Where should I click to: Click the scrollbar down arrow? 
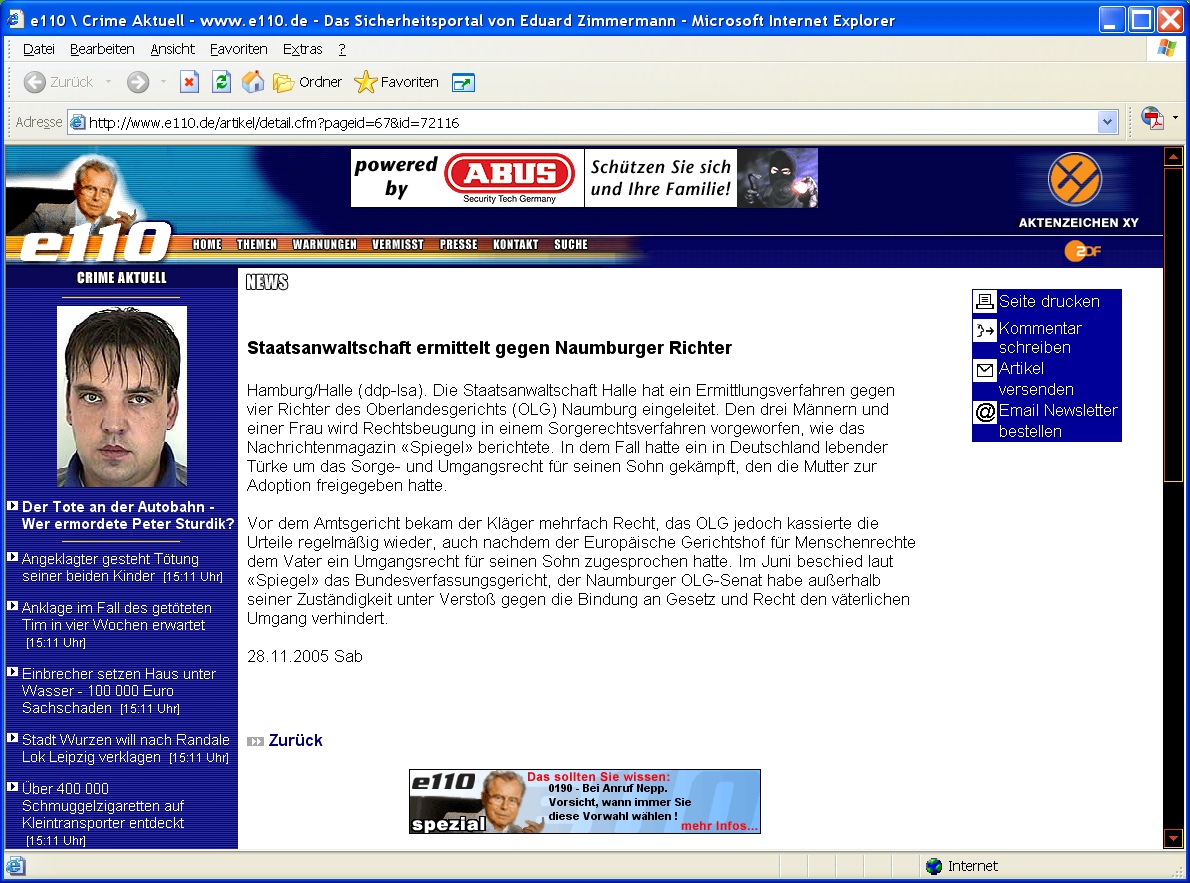[x=1173, y=838]
